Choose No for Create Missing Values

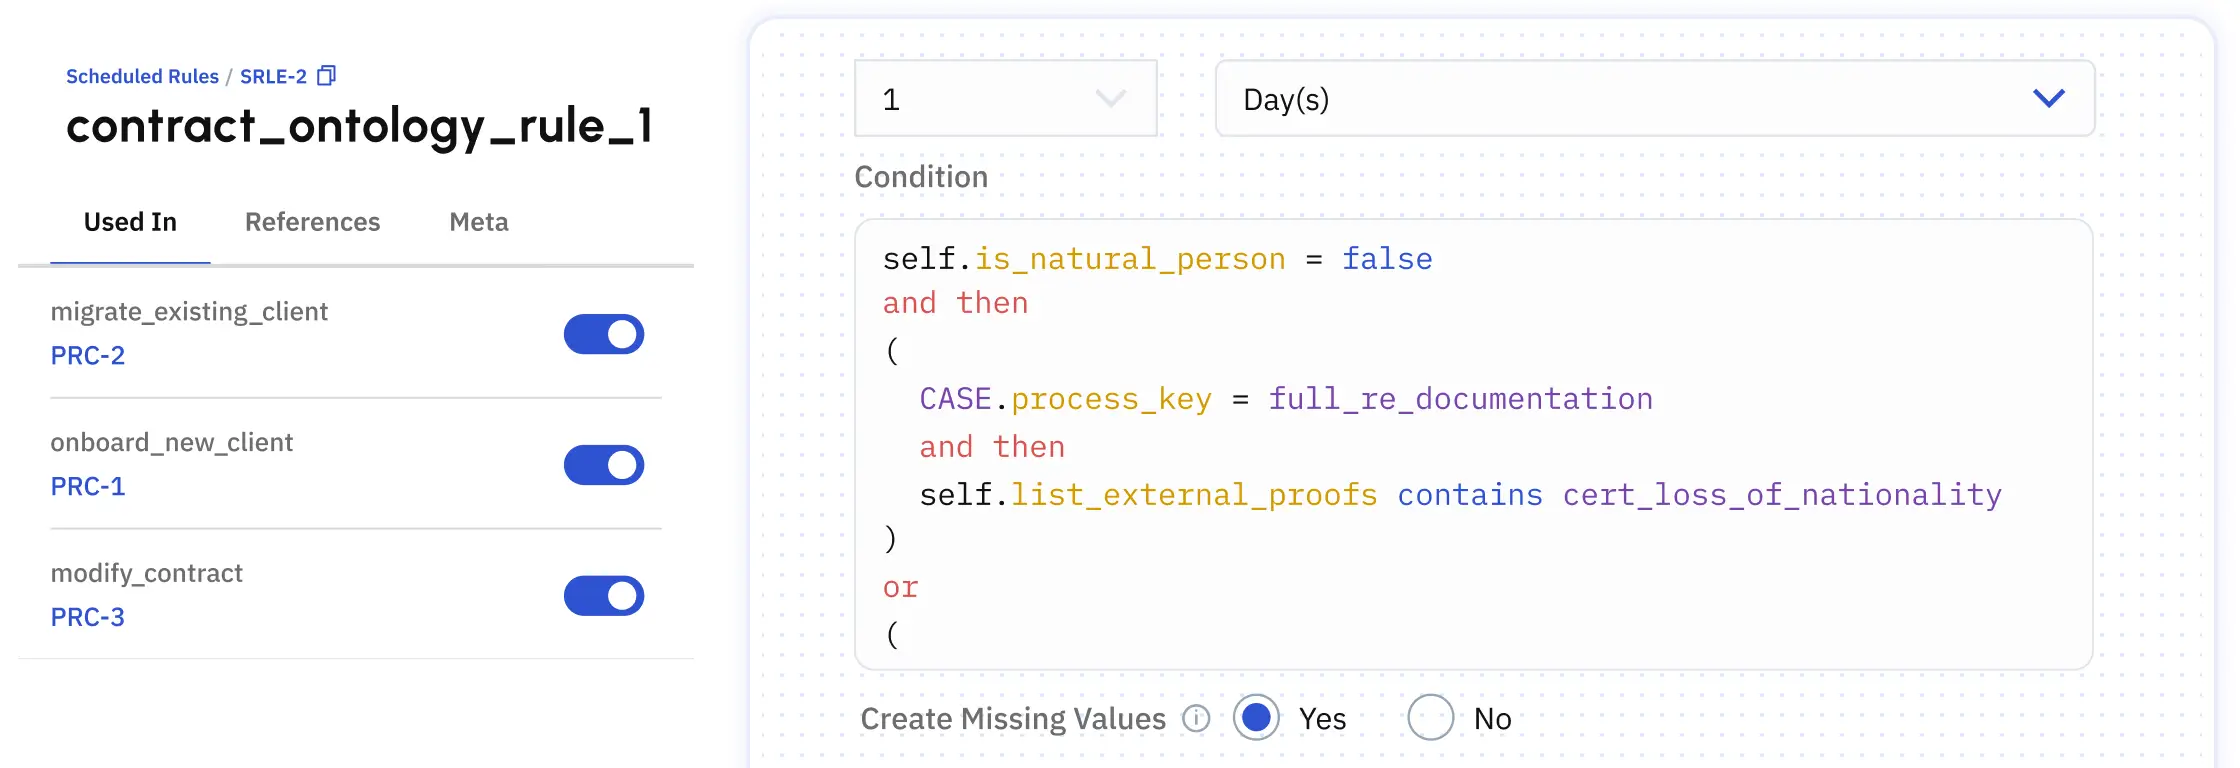pos(1430,717)
